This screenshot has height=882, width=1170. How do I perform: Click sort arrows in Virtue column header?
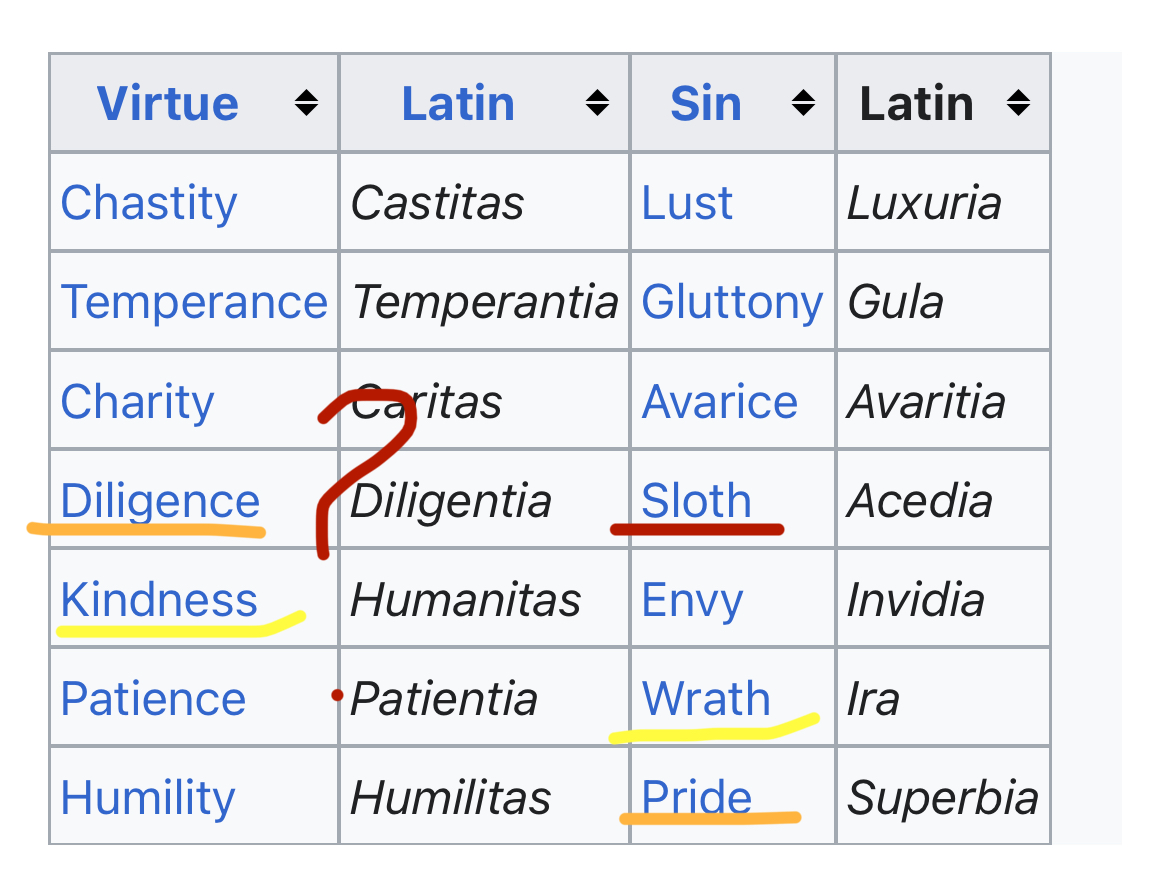click(x=306, y=103)
